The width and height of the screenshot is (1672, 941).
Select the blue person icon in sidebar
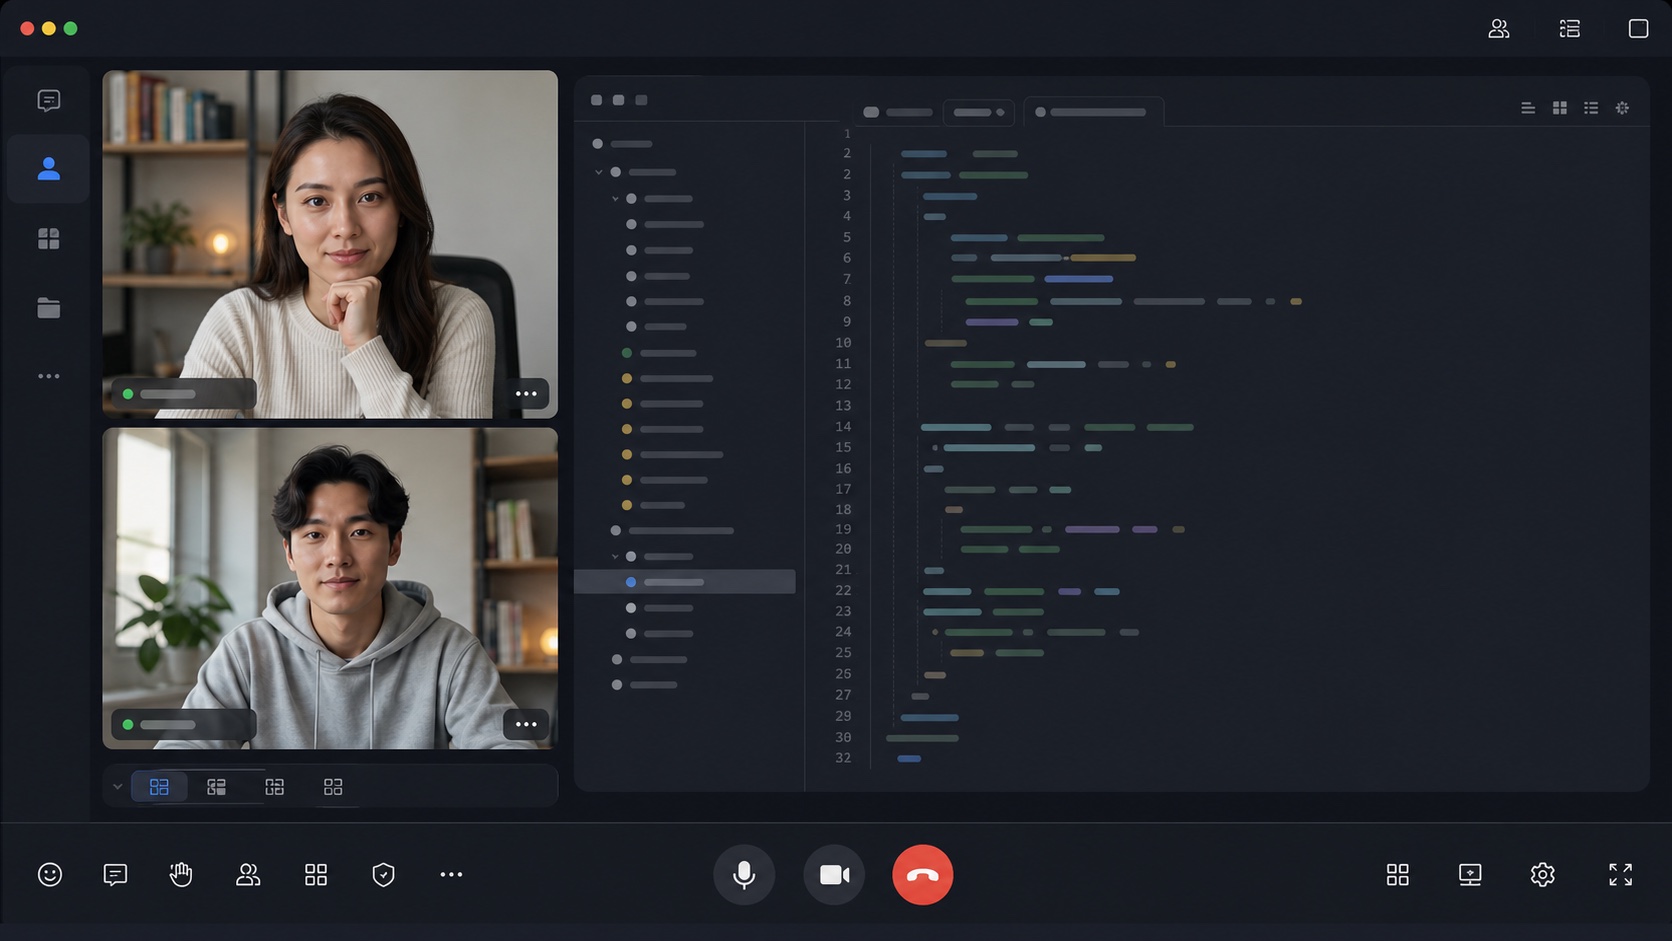click(x=48, y=169)
